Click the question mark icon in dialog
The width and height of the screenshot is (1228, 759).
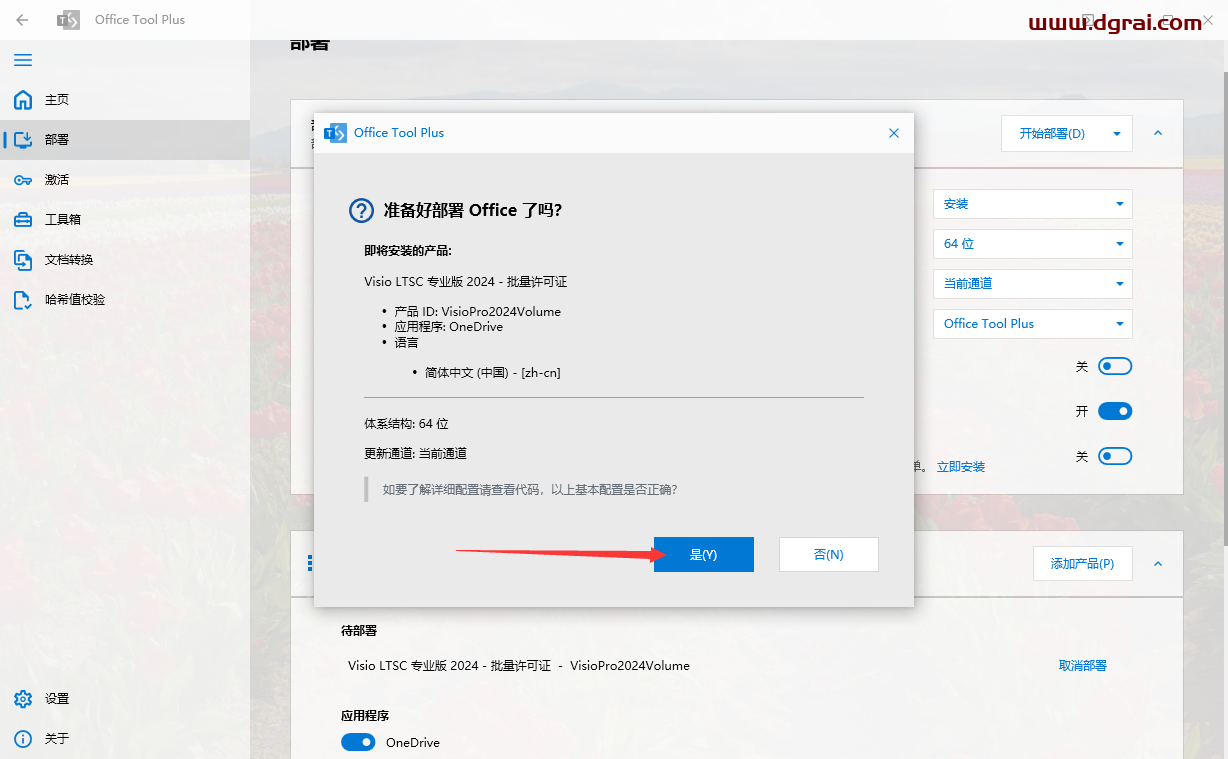[x=361, y=211]
